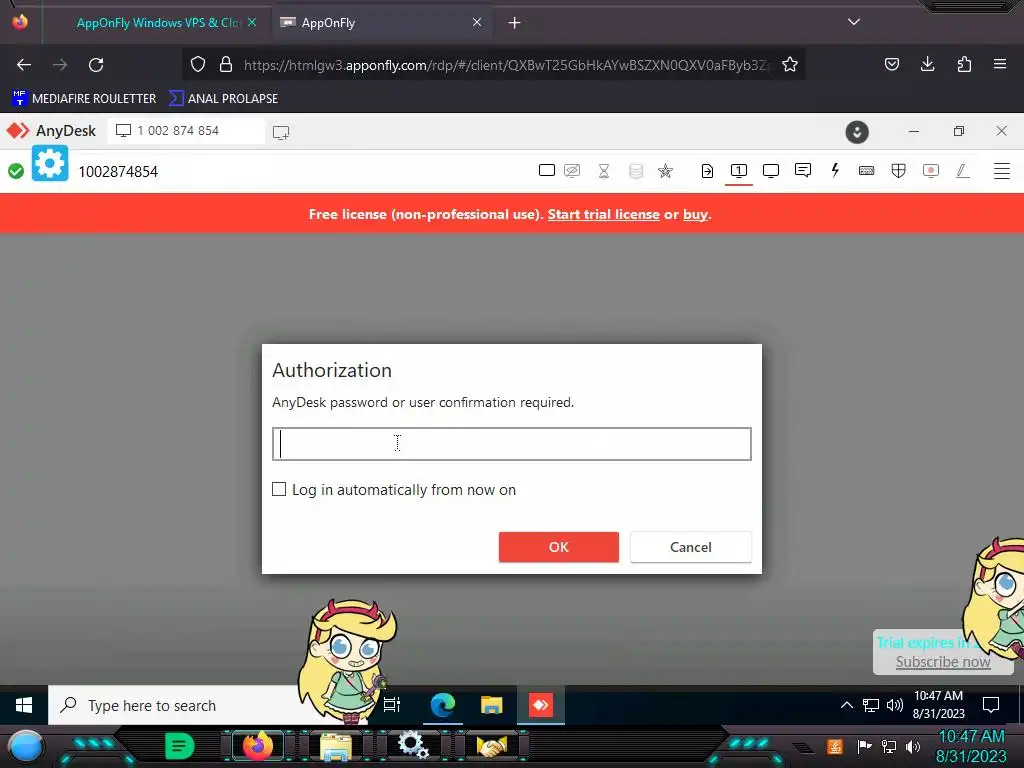
Task: Open Firefox downloads panel
Action: click(x=927, y=64)
